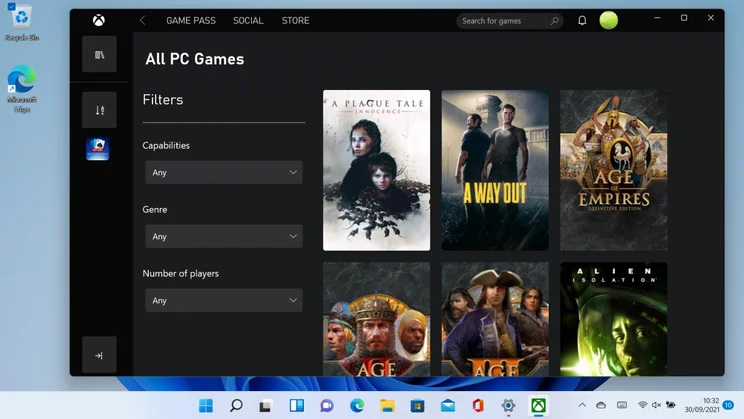Open Alien Isolation game tile
This screenshot has height=419, width=744.
614,319
